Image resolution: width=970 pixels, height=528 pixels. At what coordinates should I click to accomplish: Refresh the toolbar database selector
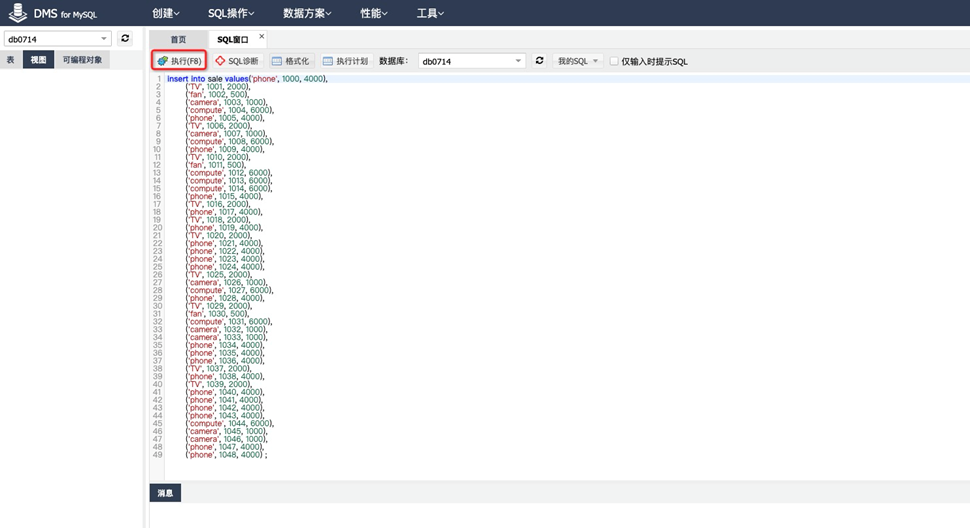pyautogui.click(x=539, y=61)
